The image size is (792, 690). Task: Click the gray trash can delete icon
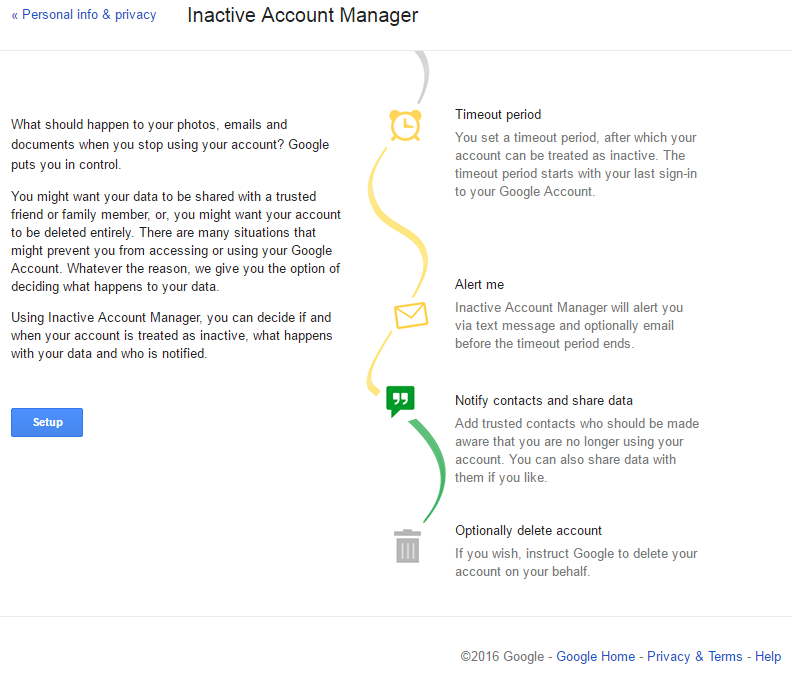pyautogui.click(x=407, y=546)
